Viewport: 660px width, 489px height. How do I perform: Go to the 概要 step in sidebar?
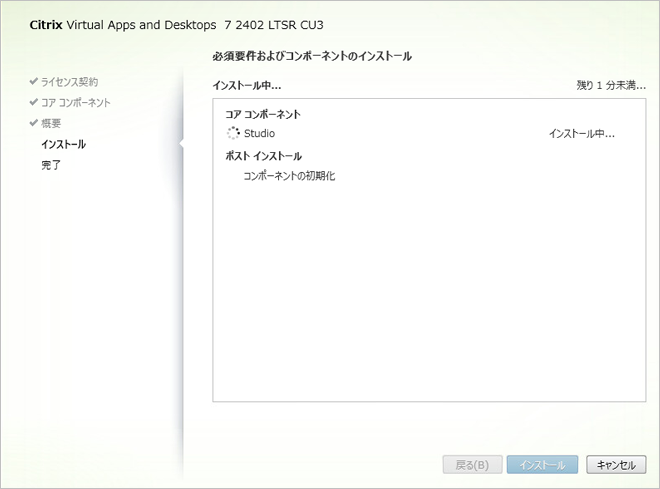(51, 123)
